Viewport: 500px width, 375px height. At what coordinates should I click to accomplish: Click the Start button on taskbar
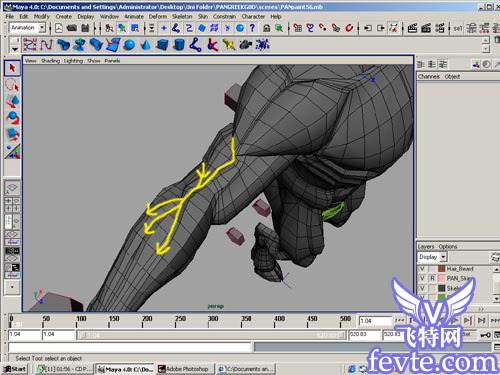point(15,369)
